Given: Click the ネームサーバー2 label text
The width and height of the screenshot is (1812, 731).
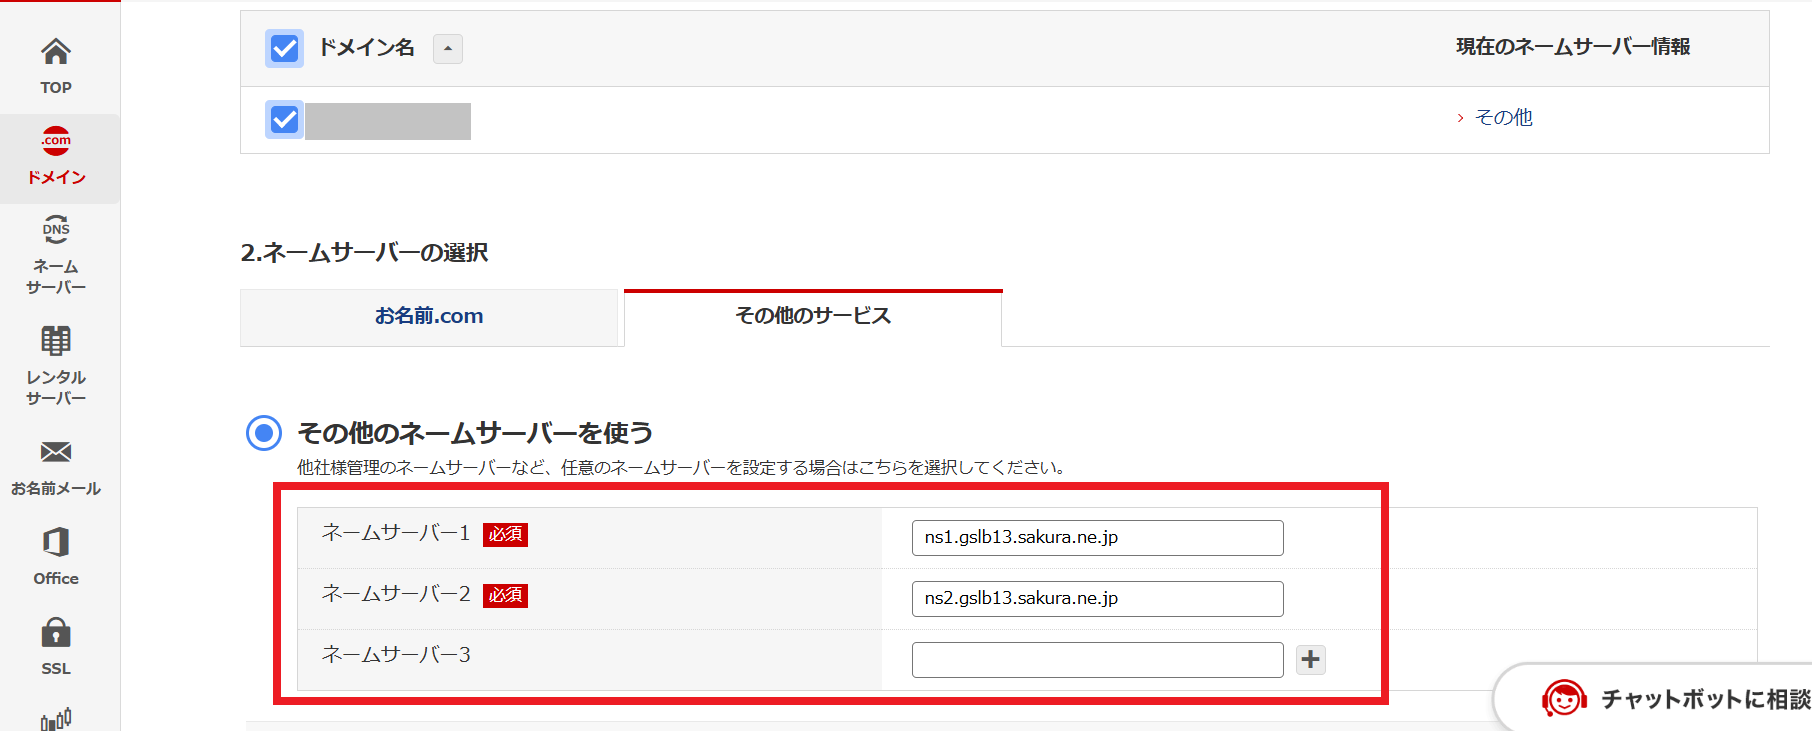Looking at the screenshot, I should coord(396,594).
